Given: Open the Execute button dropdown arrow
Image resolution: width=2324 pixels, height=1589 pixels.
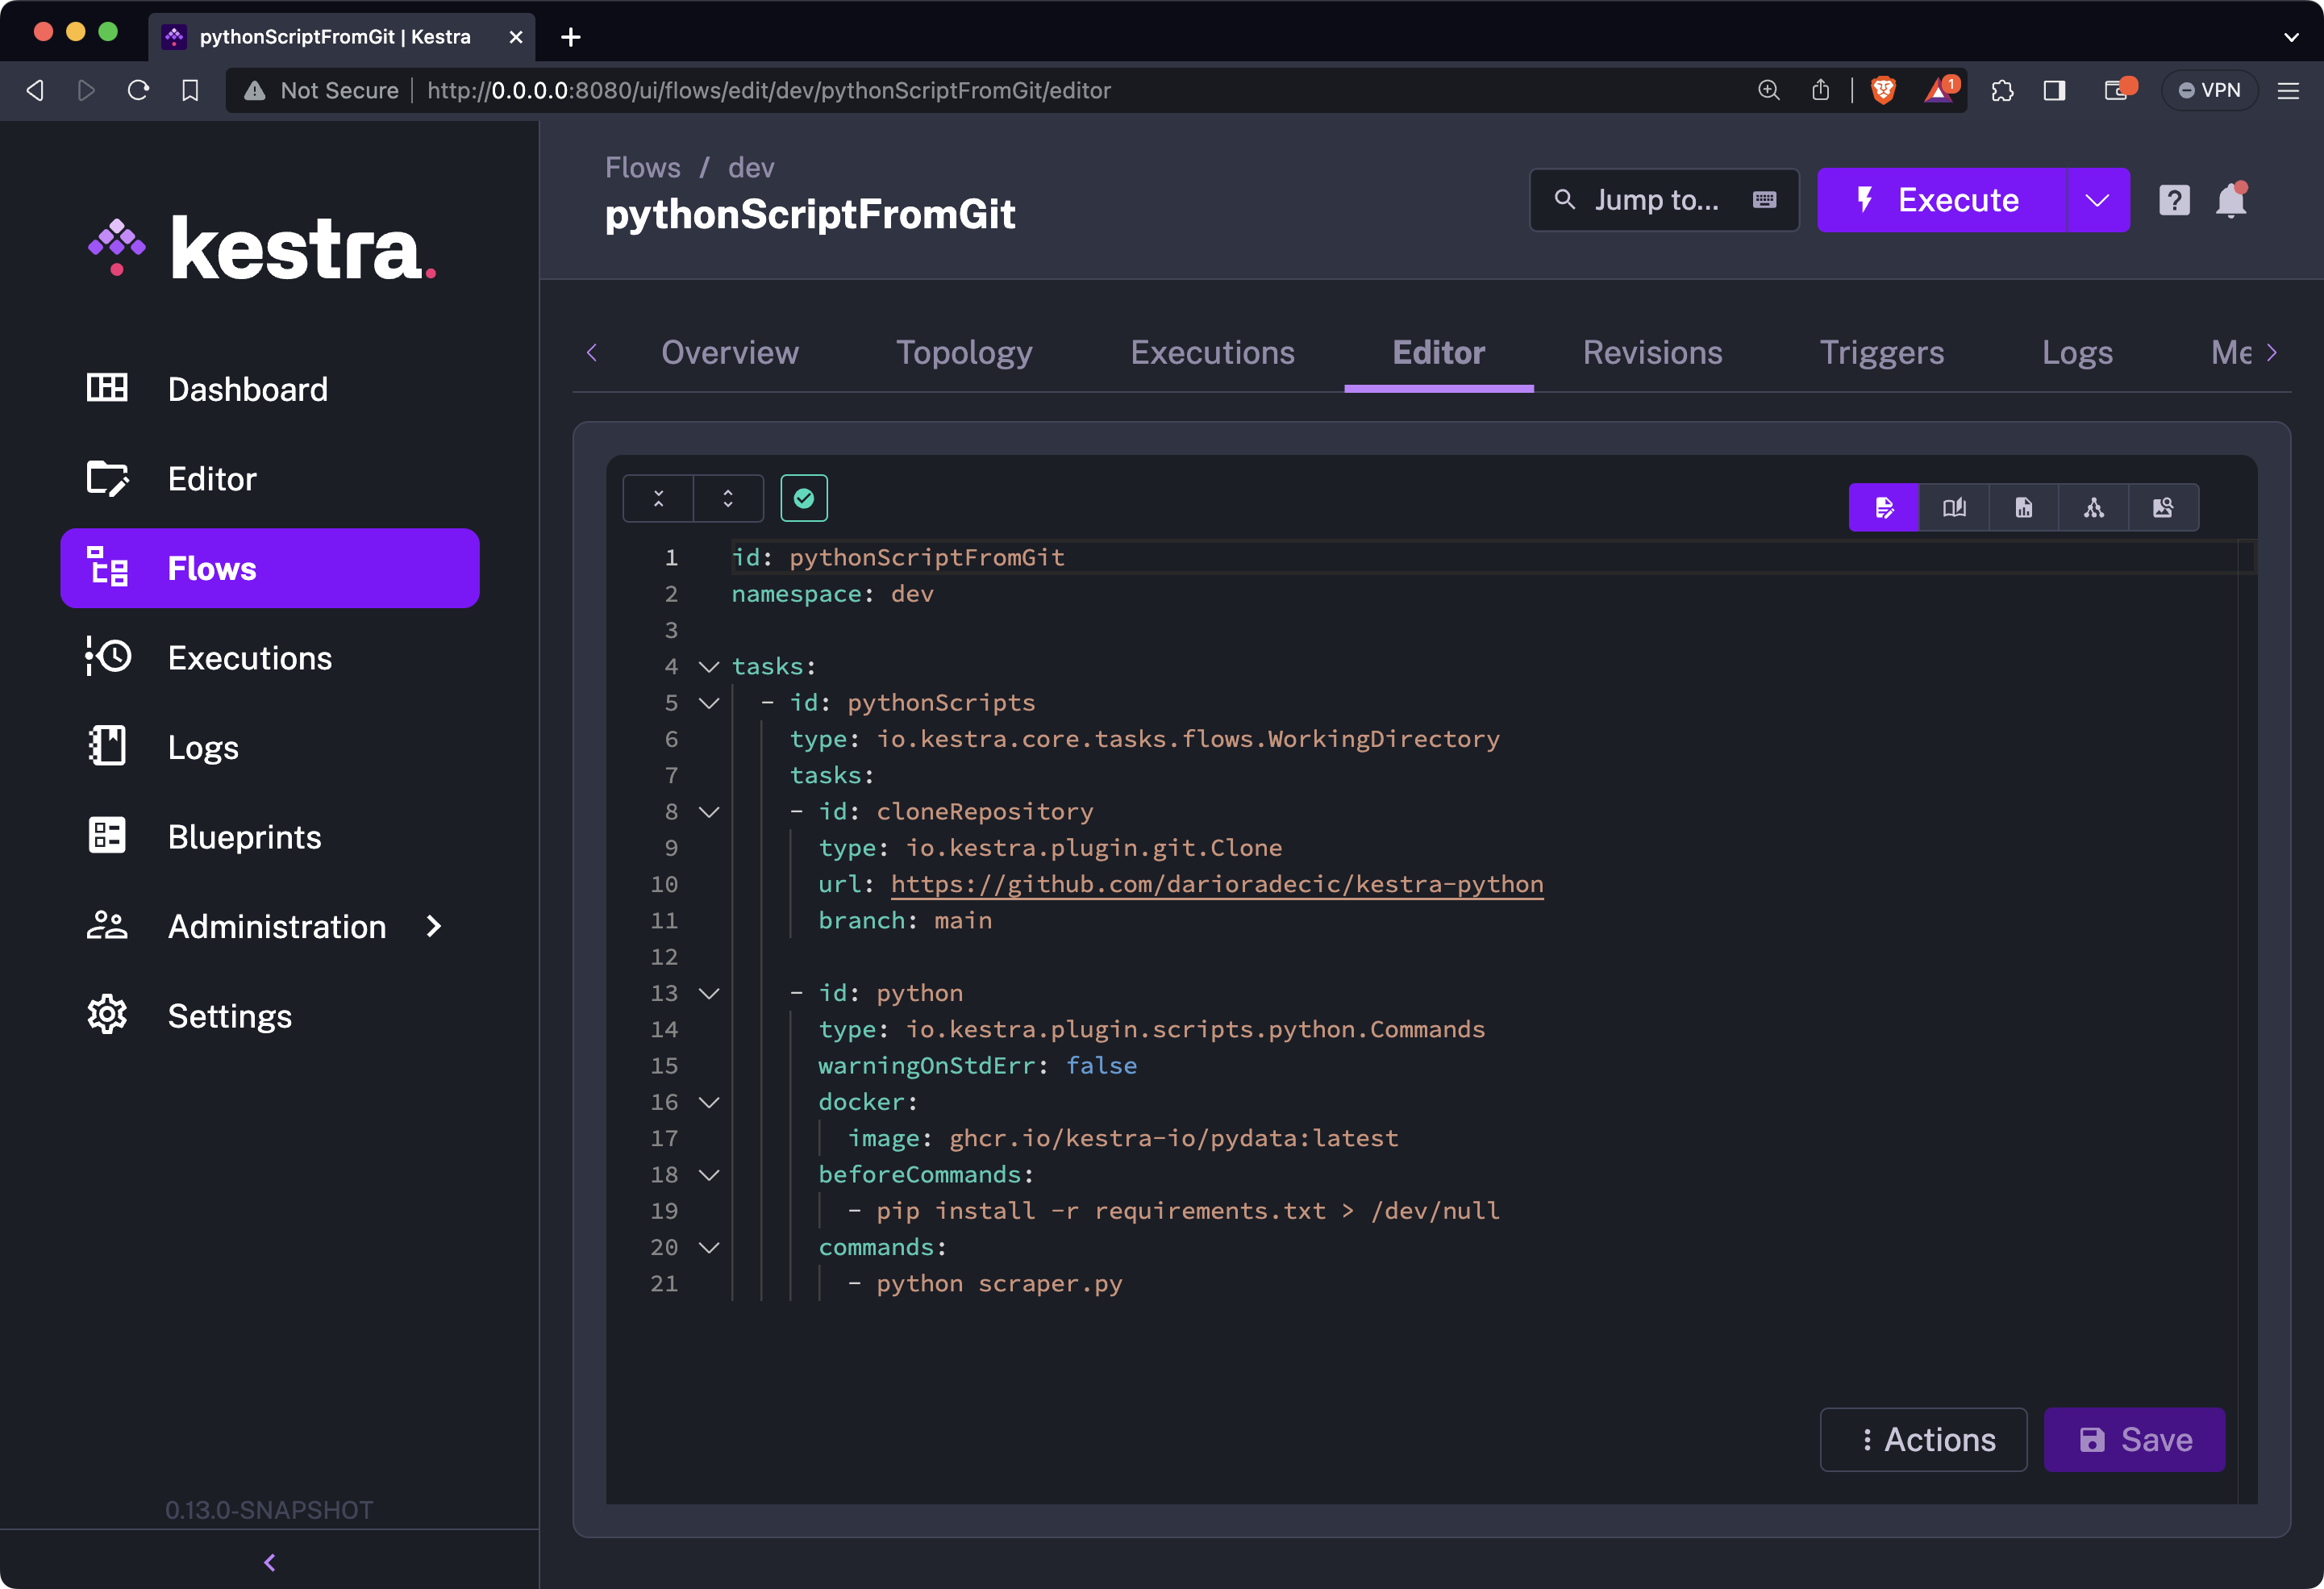Looking at the screenshot, I should click(2097, 200).
